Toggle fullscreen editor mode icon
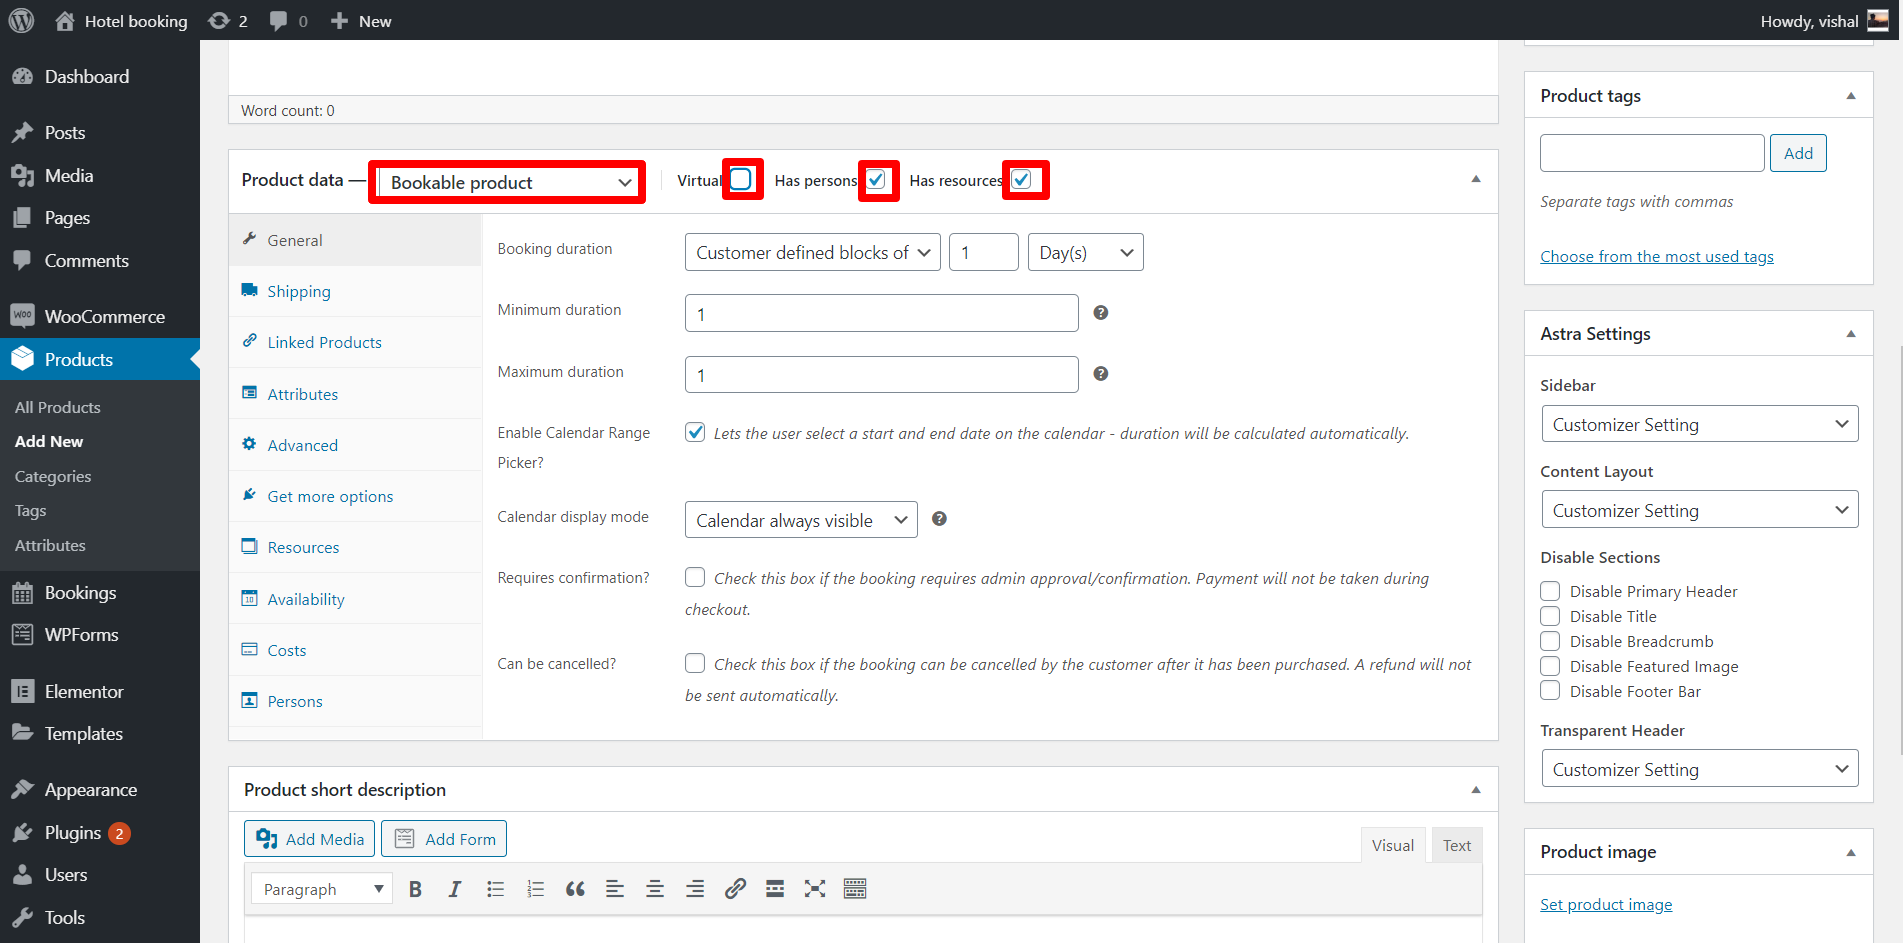 815,889
